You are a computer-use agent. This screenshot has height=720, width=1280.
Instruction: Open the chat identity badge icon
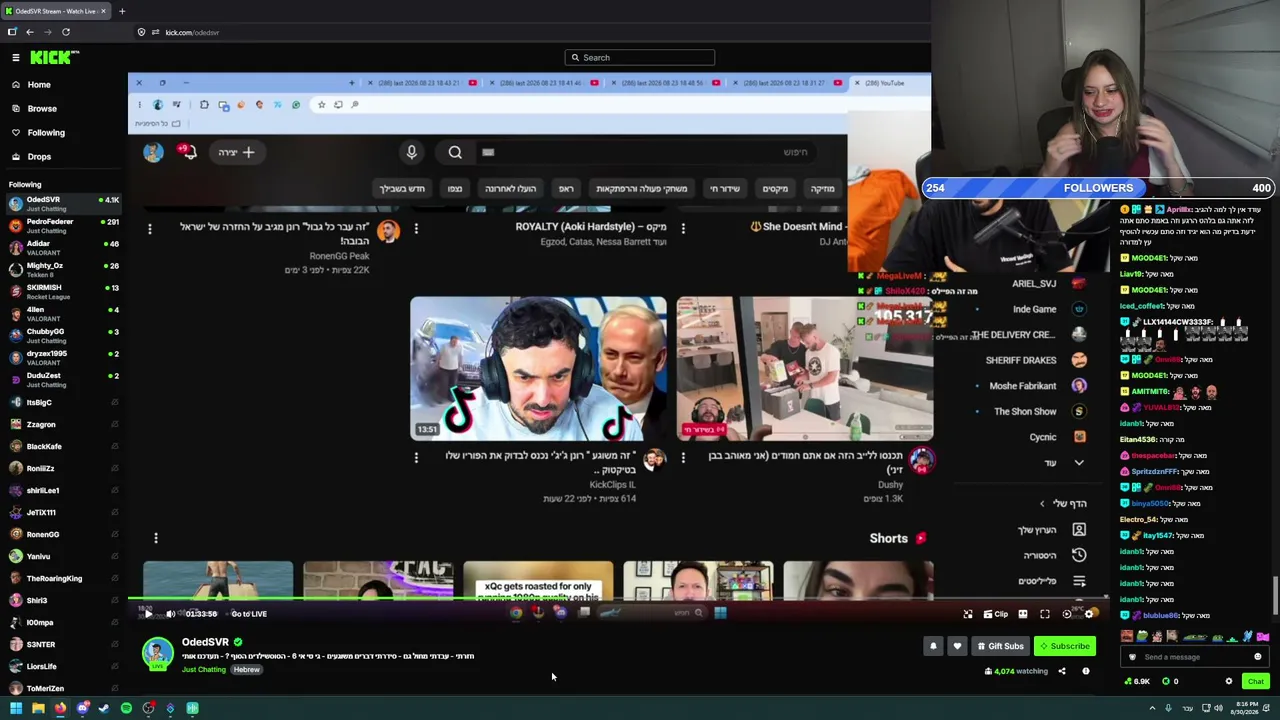(x=1132, y=657)
